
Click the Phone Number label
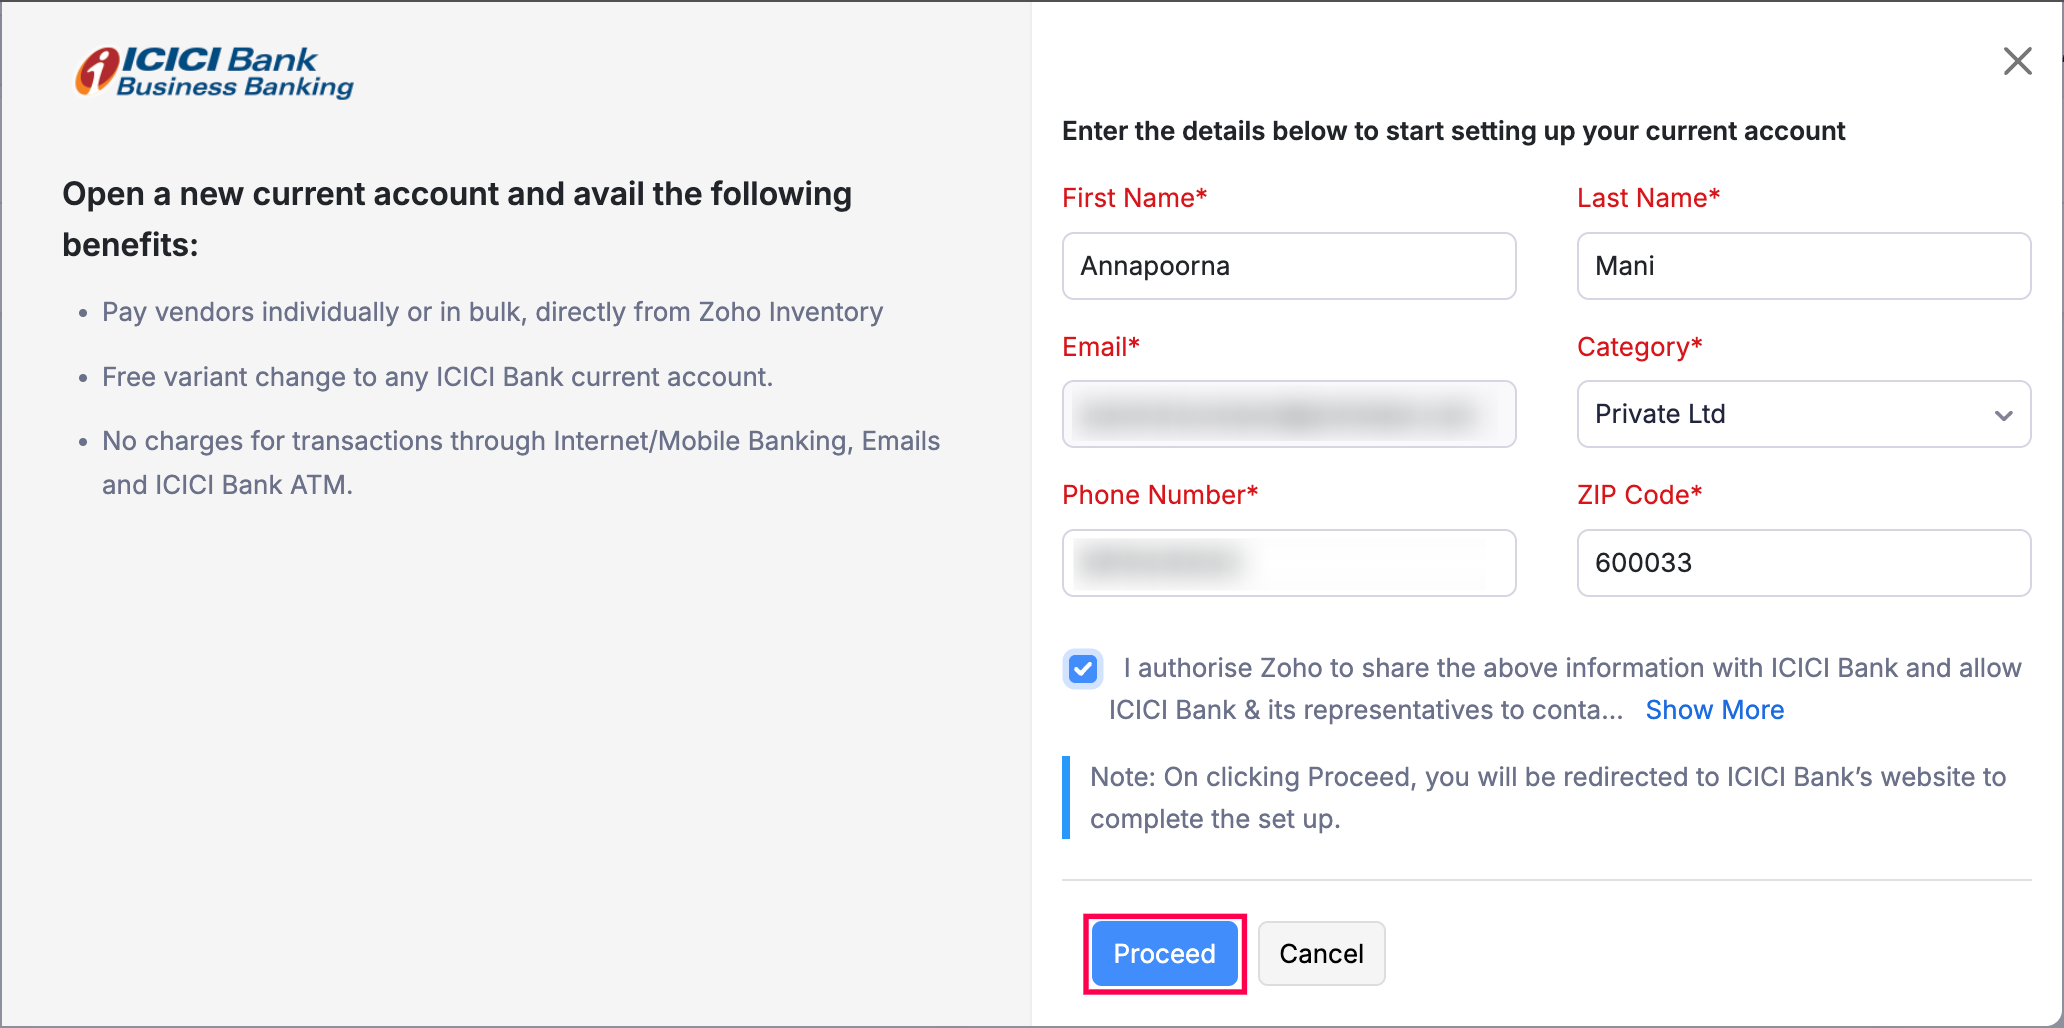(x=1159, y=495)
